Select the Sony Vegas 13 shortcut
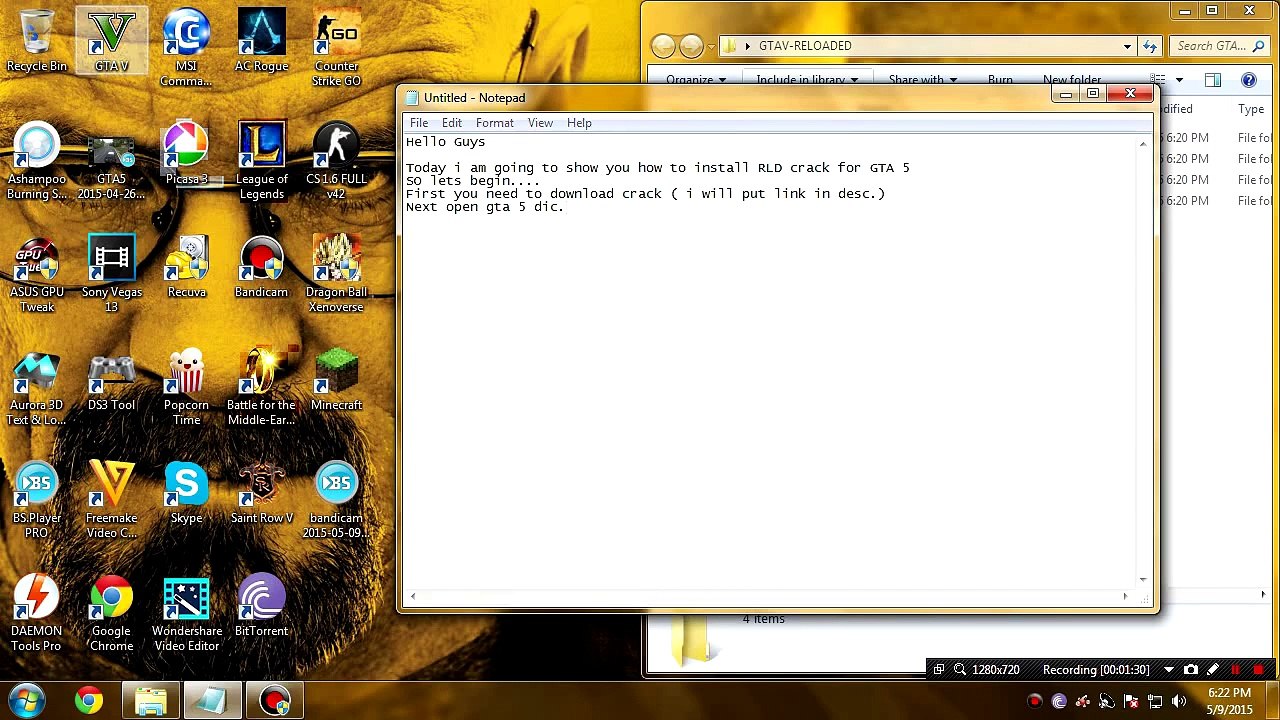The width and height of the screenshot is (1280, 720). (x=111, y=274)
